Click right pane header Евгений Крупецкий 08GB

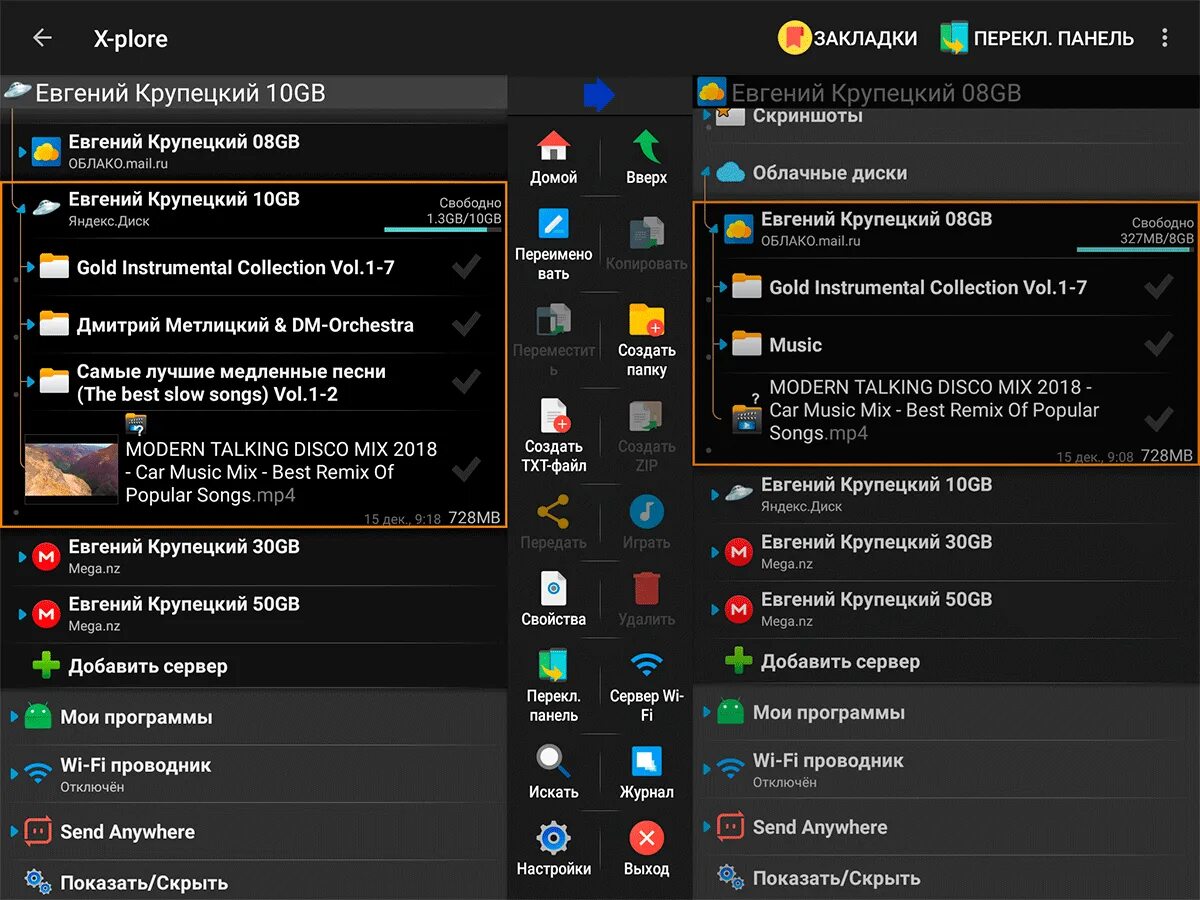(946, 93)
